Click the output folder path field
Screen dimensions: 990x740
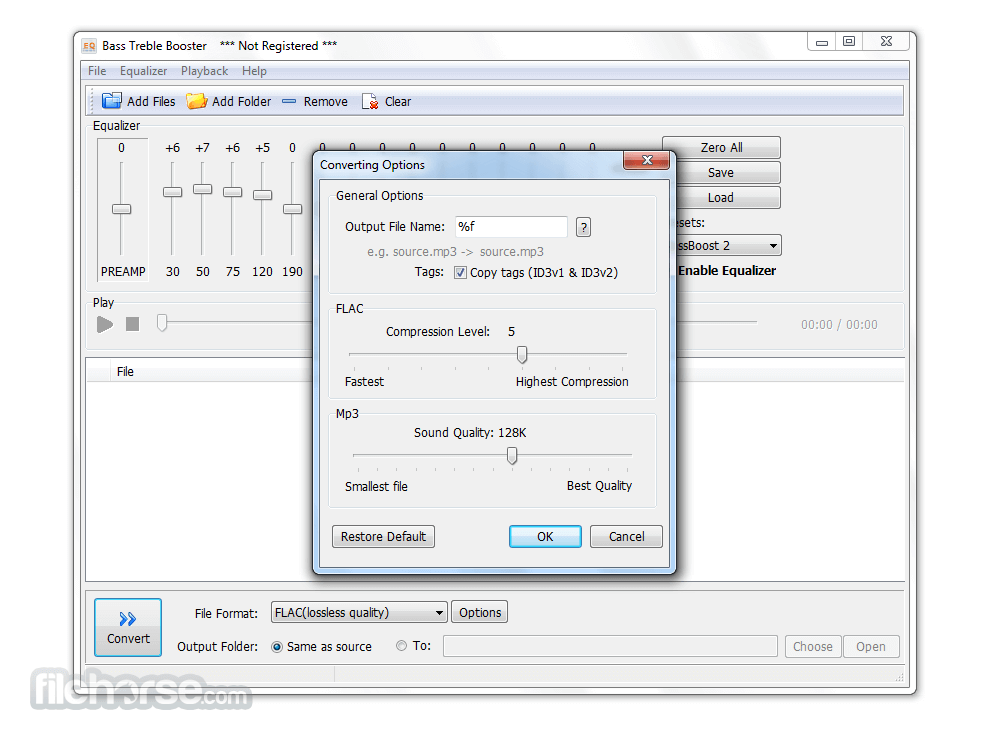[610, 647]
